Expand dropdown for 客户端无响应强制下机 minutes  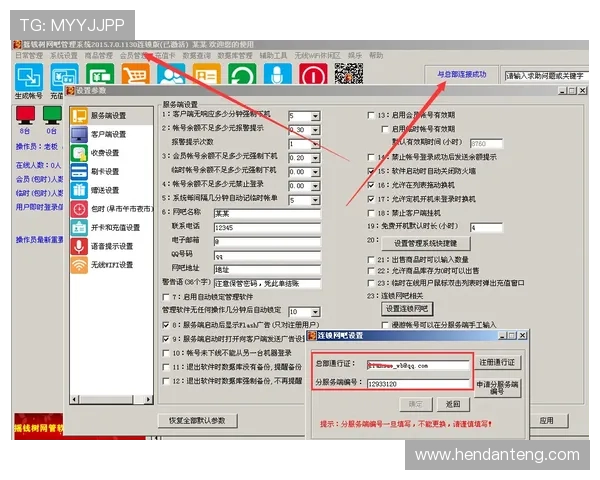(x=315, y=116)
